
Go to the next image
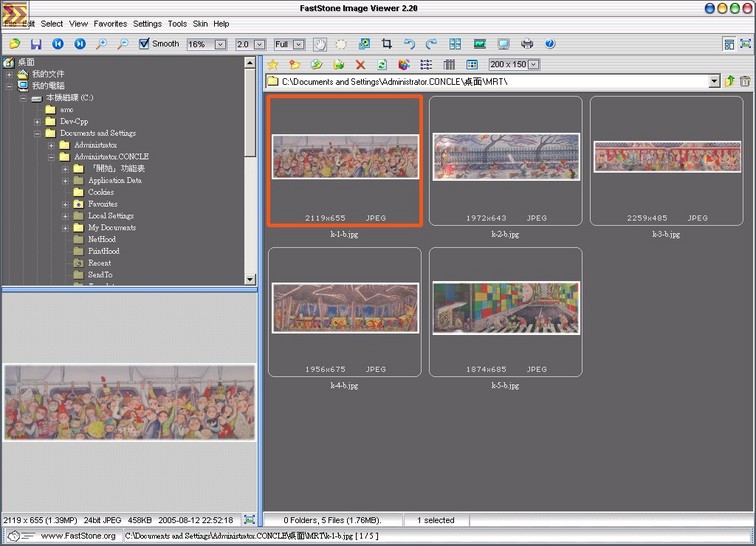click(x=80, y=44)
